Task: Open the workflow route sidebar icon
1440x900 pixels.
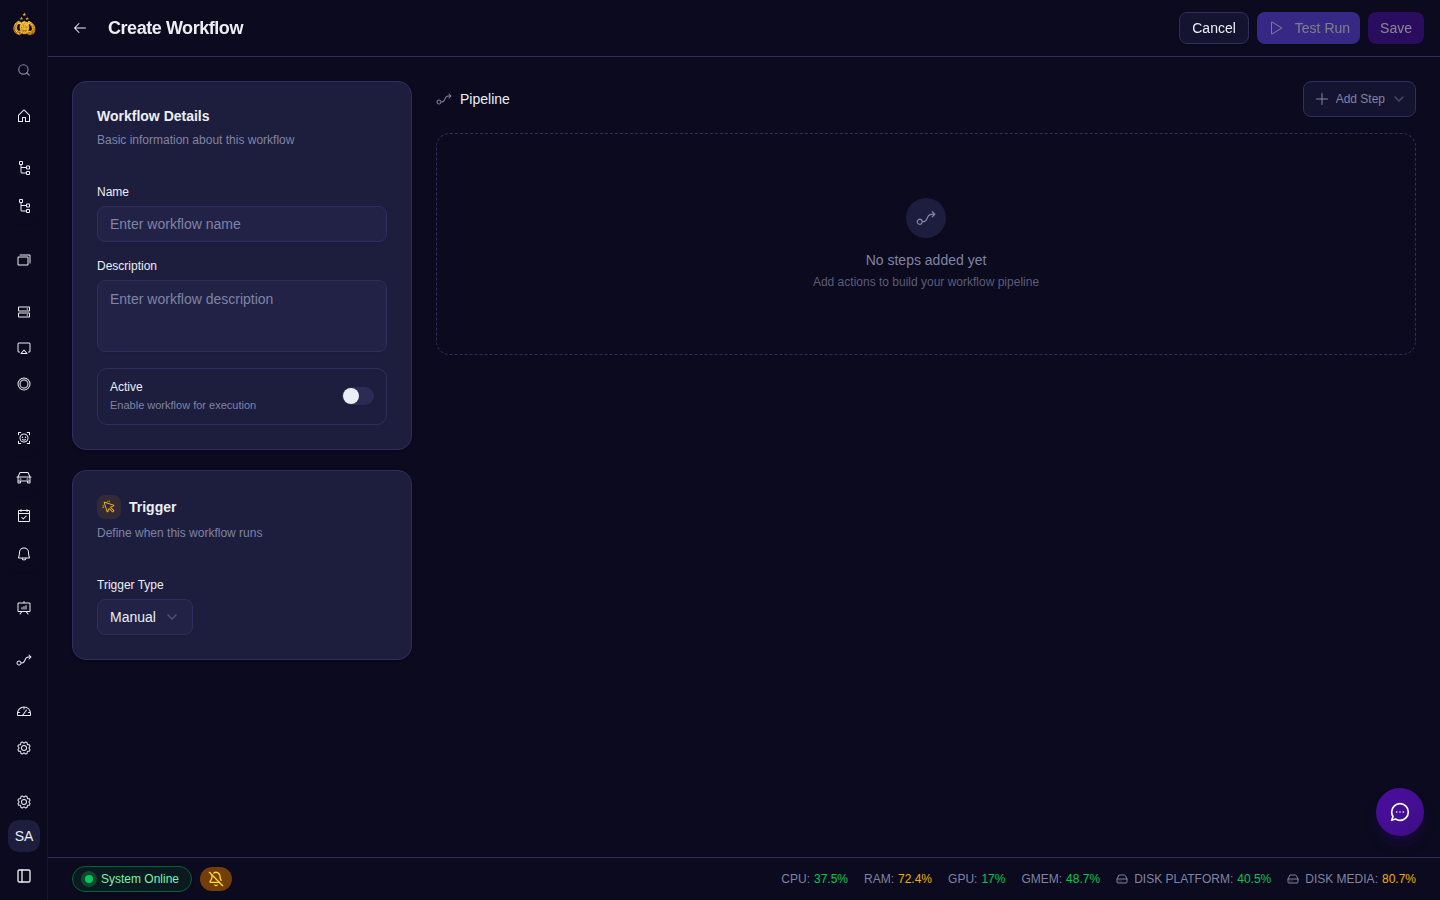Action: click(x=24, y=660)
